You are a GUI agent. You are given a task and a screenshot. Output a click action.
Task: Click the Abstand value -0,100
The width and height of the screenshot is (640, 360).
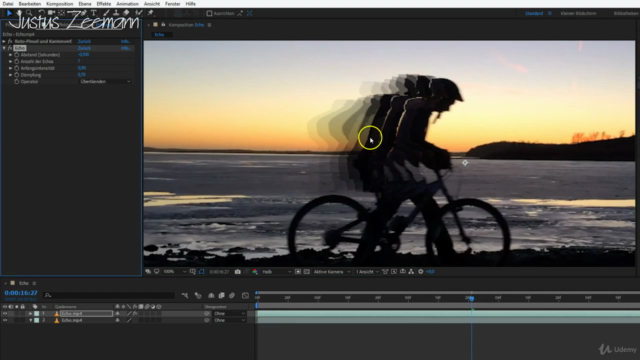tap(83, 55)
